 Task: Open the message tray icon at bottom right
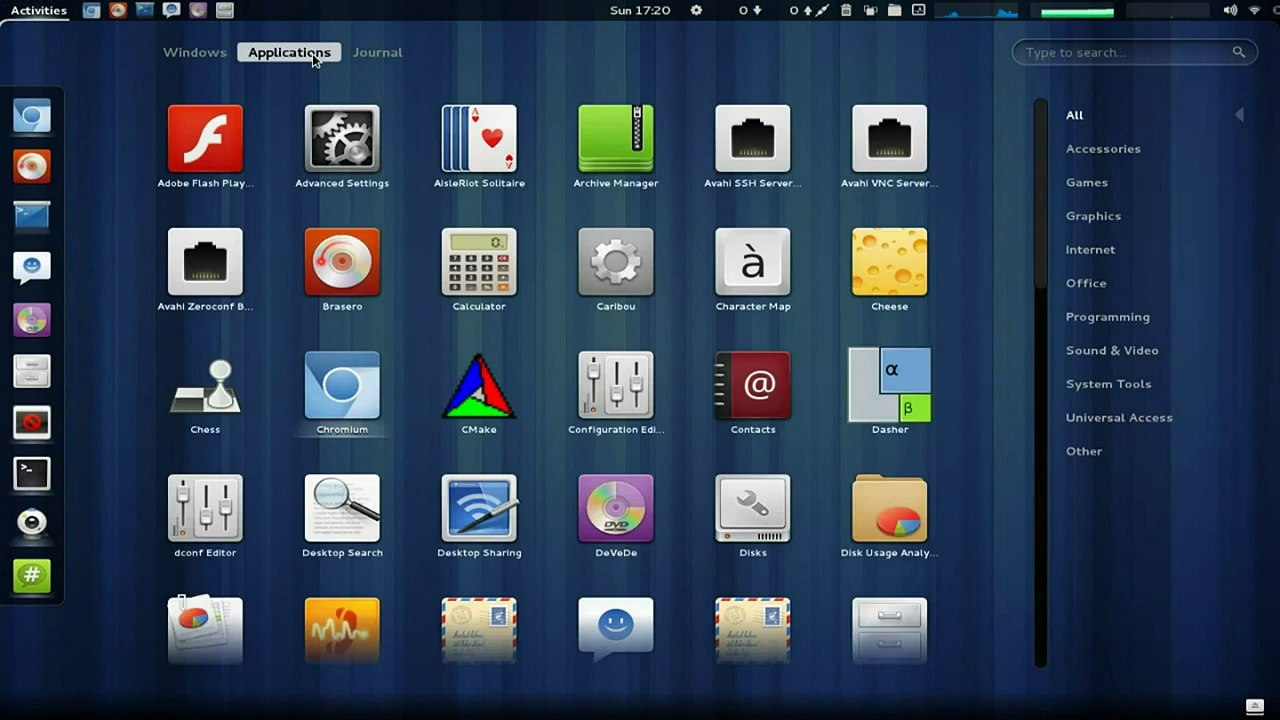point(1255,707)
